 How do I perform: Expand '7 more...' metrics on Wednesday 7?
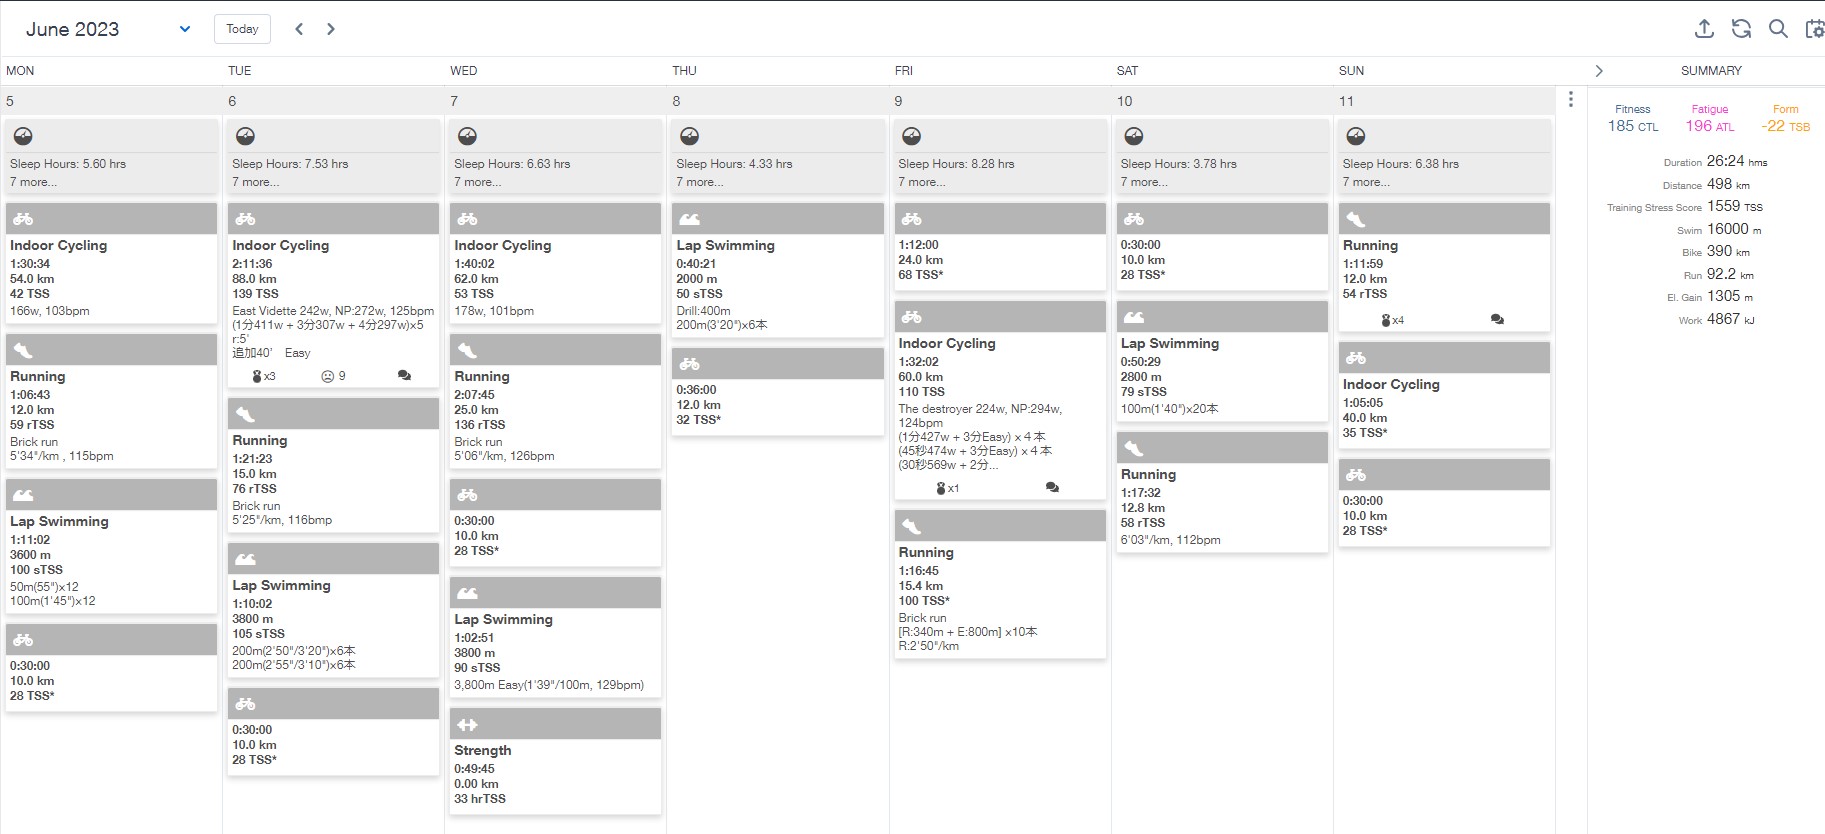coord(477,182)
